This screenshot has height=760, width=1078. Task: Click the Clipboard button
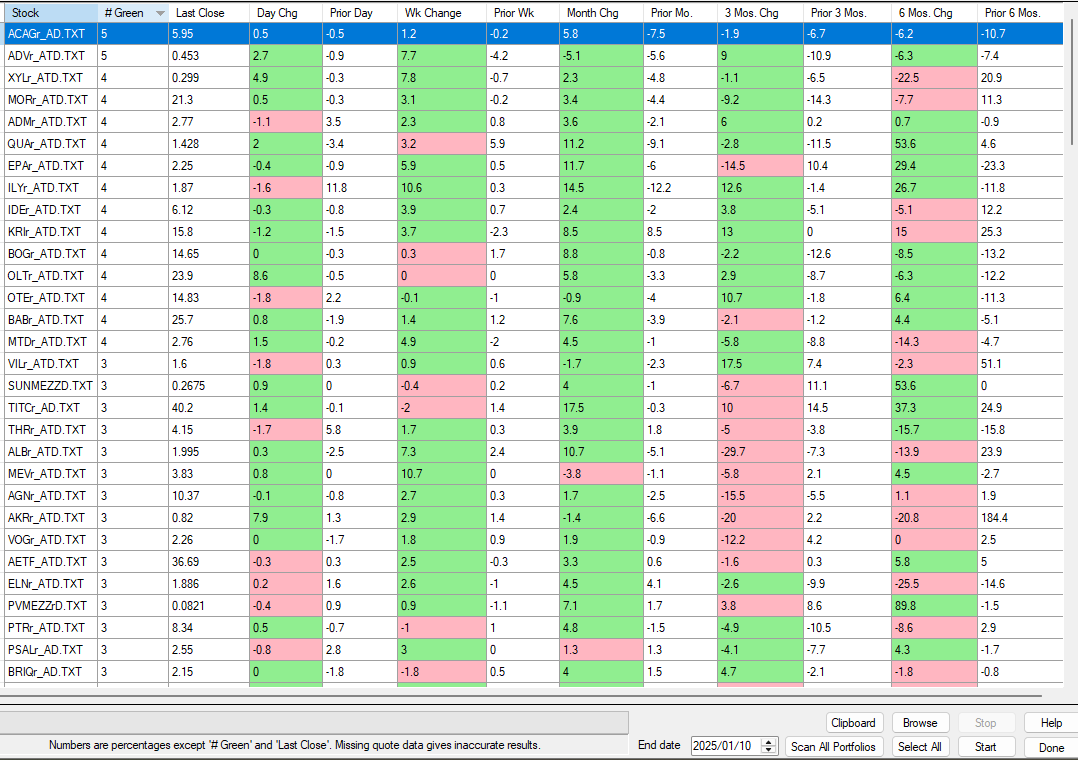853,723
